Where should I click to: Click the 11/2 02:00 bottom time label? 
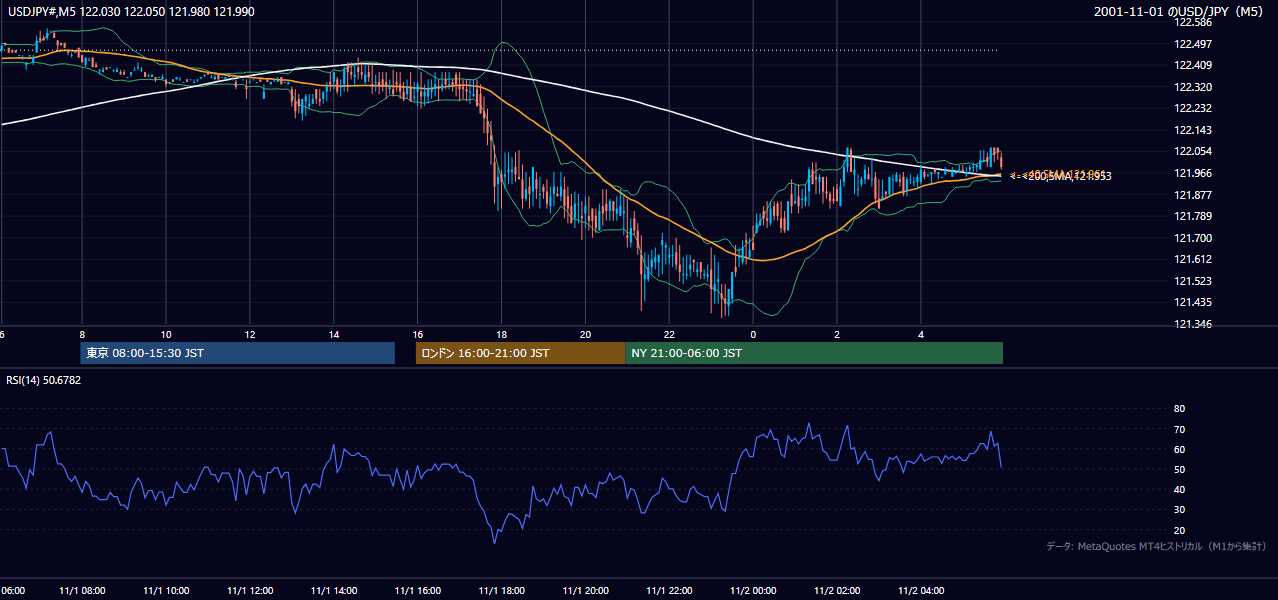click(x=838, y=590)
